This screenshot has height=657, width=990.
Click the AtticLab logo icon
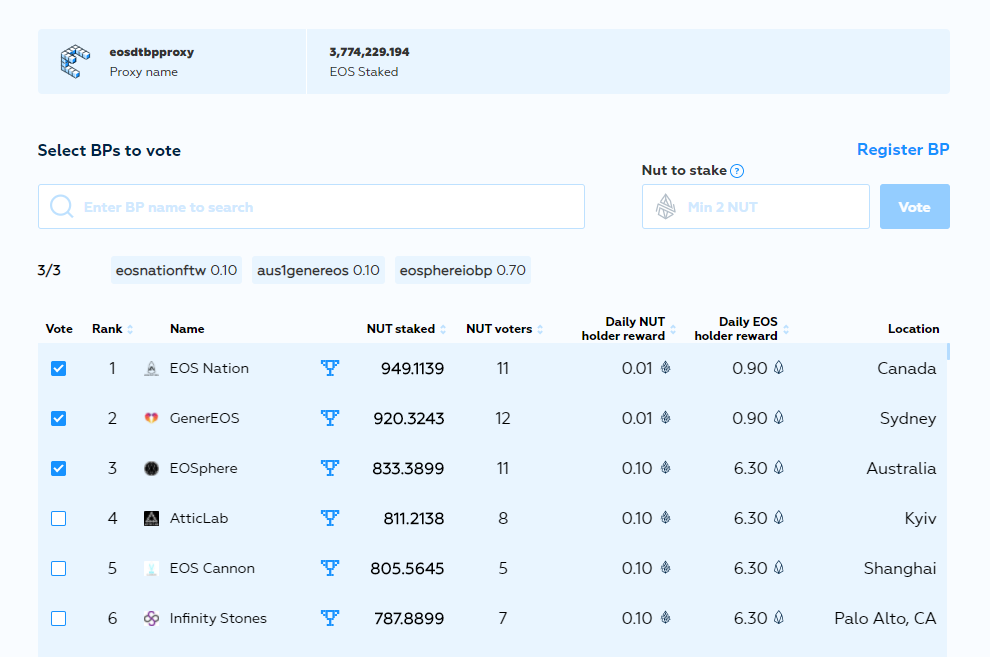coord(152,518)
